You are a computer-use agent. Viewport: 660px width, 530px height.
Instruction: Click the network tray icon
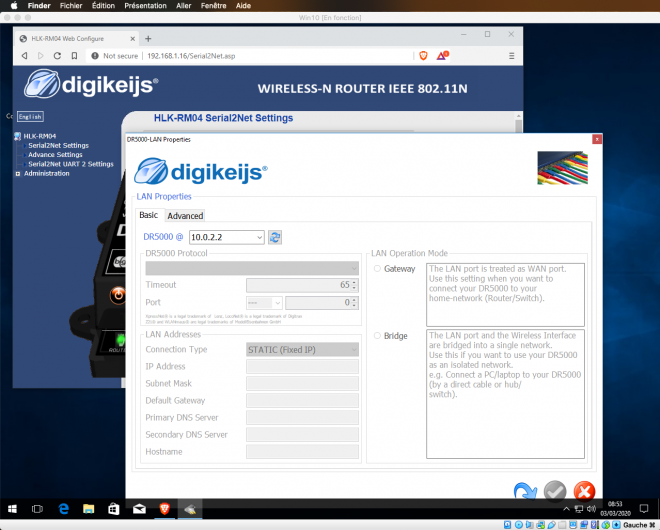point(579,509)
